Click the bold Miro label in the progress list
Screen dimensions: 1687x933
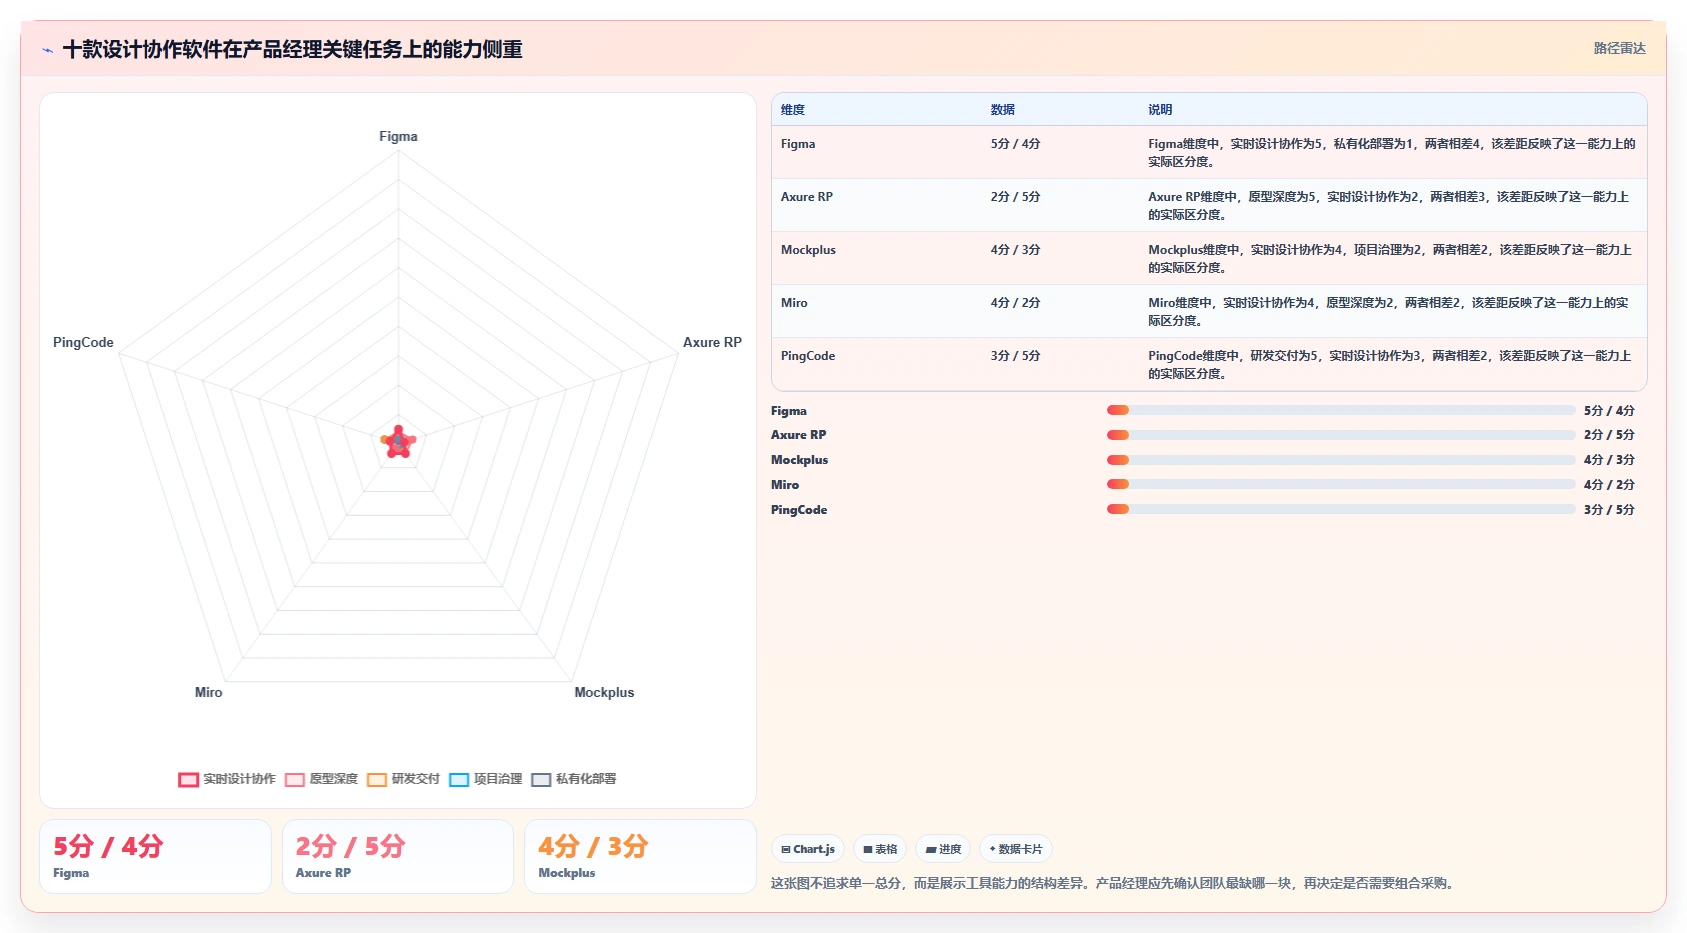click(x=785, y=485)
